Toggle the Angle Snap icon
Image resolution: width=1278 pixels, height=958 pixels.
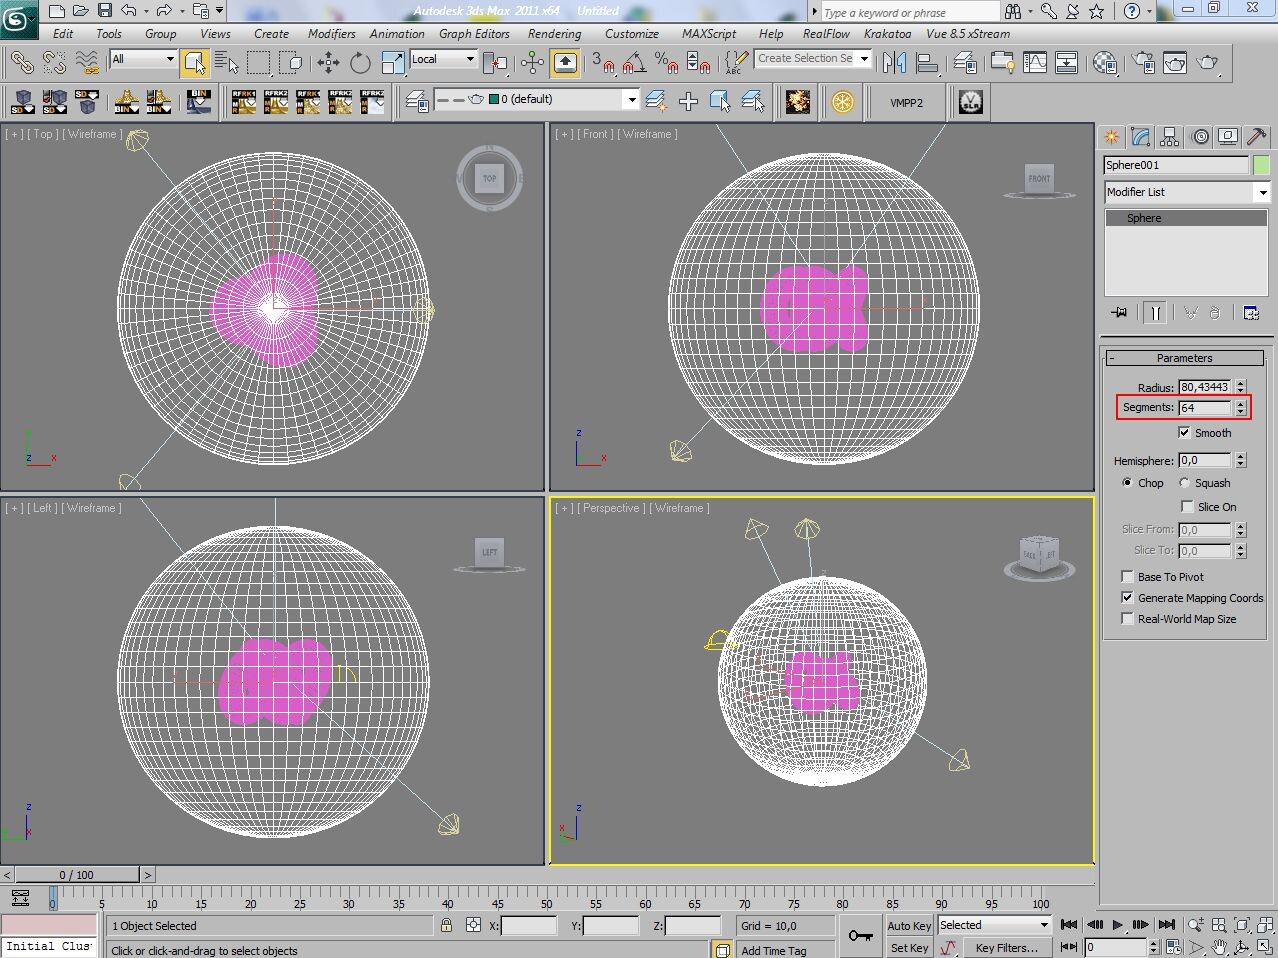pyautogui.click(x=634, y=63)
